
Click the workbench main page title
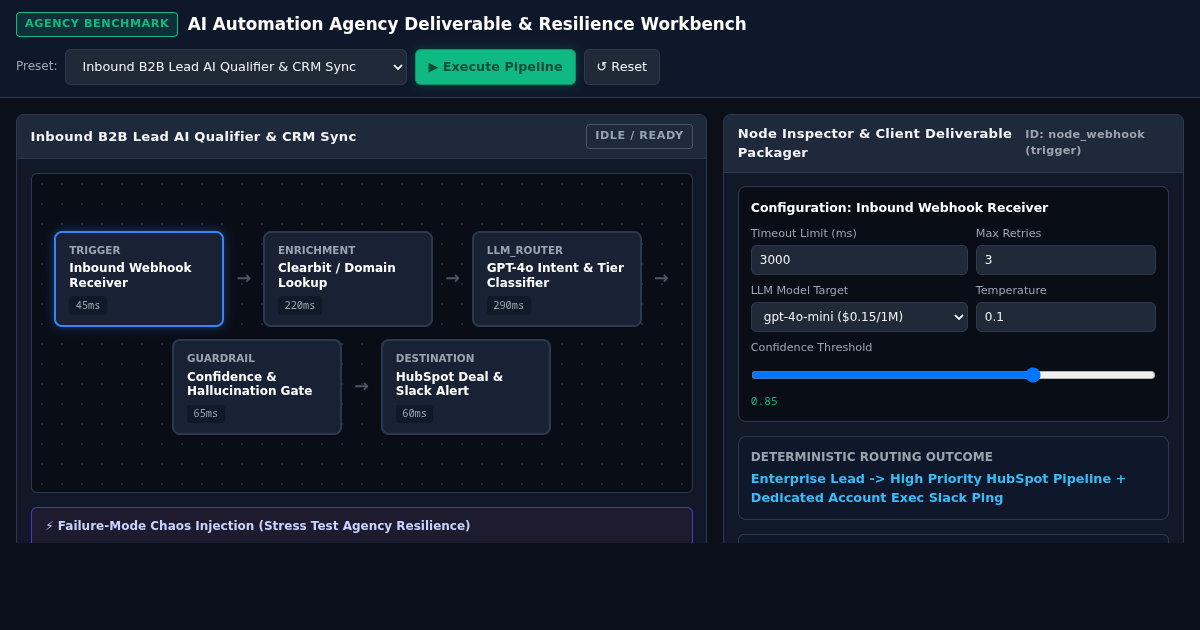click(x=467, y=24)
